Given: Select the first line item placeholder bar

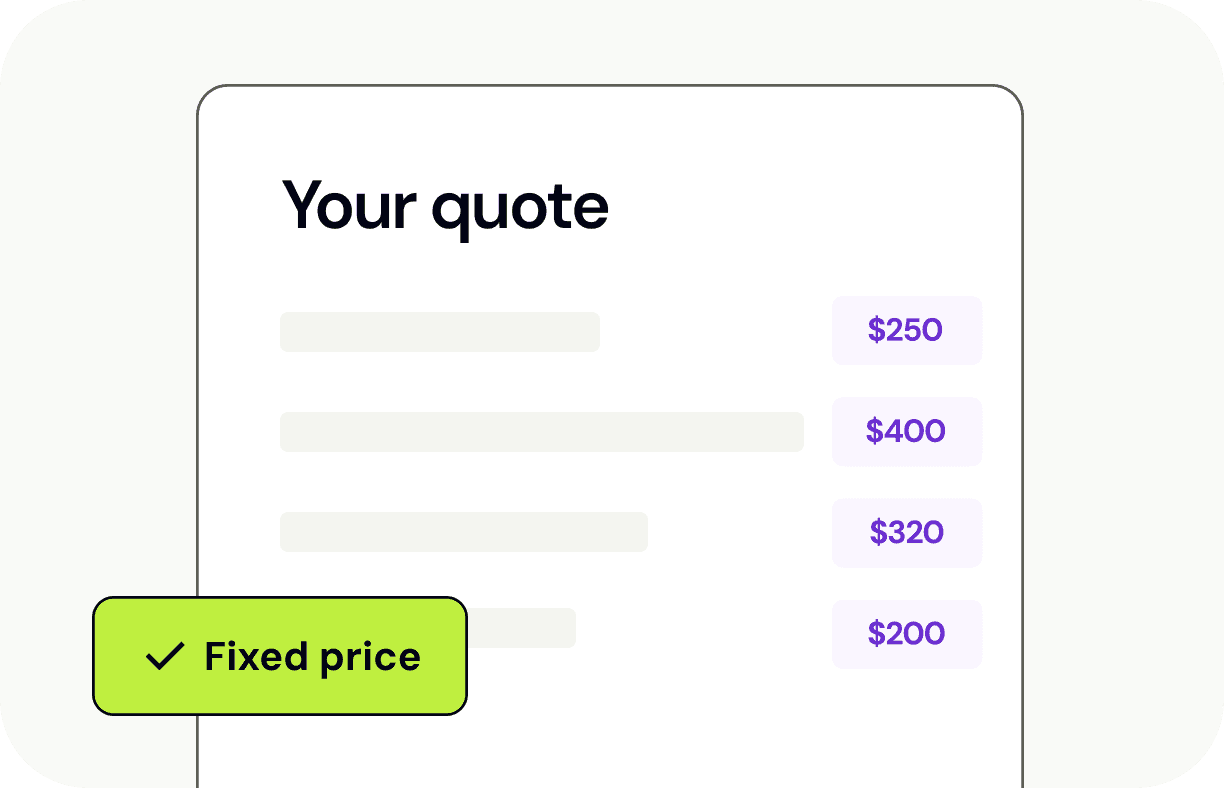Looking at the screenshot, I should [439, 332].
